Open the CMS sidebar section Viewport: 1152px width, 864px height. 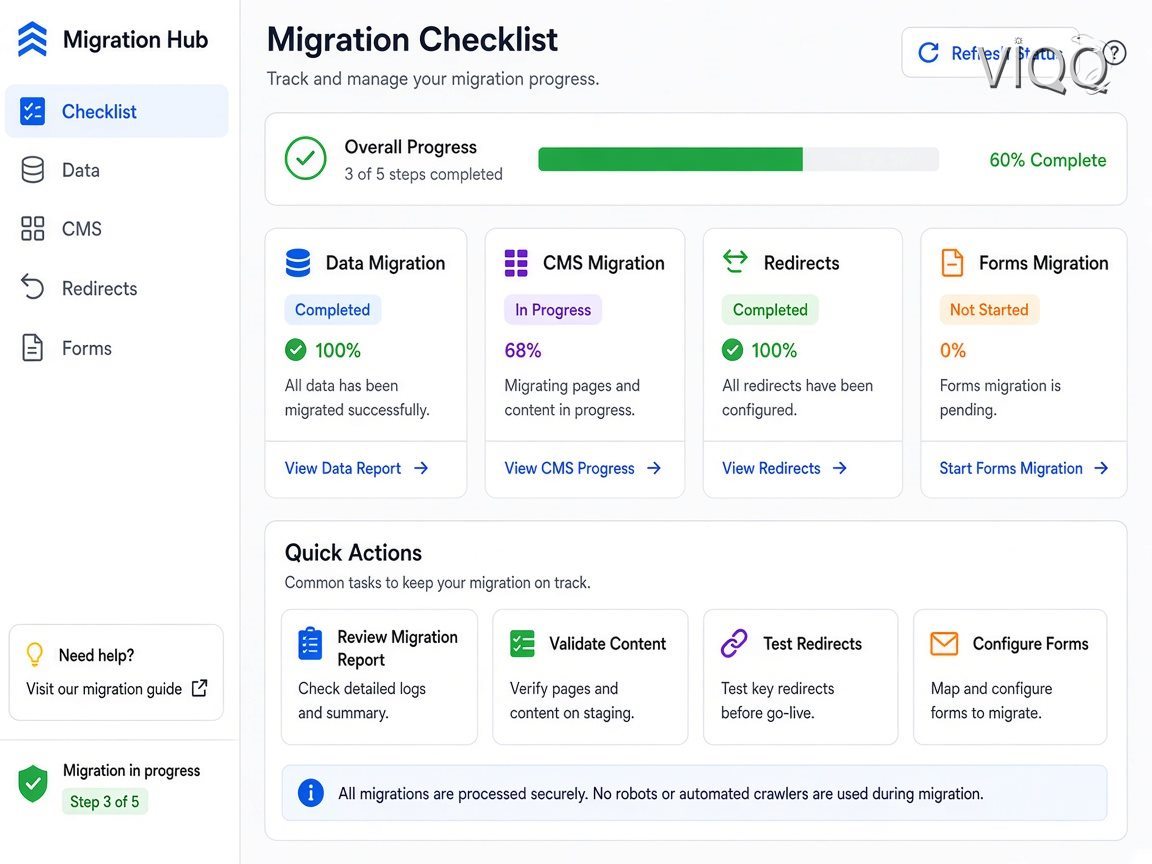pyautogui.click(x=117, y=229)
